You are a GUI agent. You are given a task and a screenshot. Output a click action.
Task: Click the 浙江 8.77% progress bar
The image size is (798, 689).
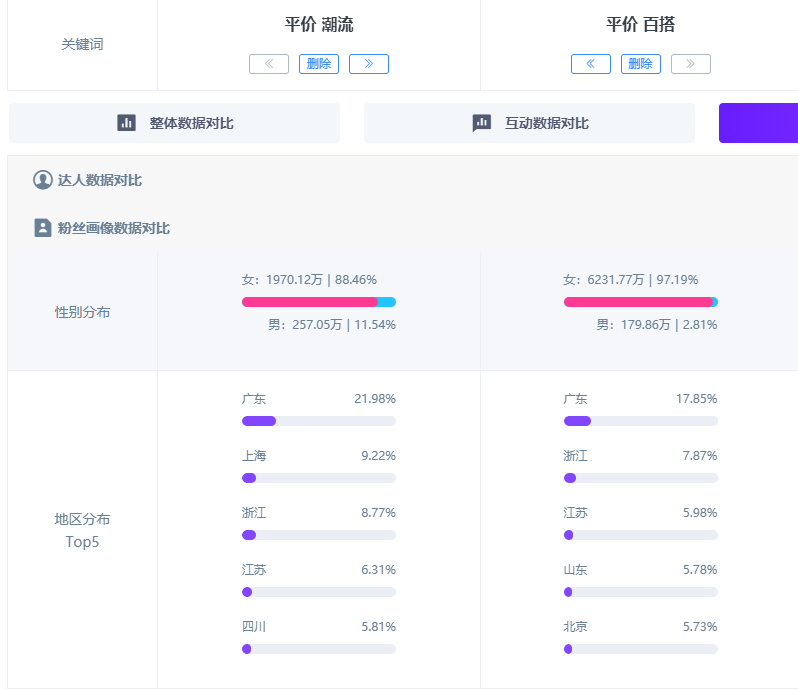[x=319, y=535]
